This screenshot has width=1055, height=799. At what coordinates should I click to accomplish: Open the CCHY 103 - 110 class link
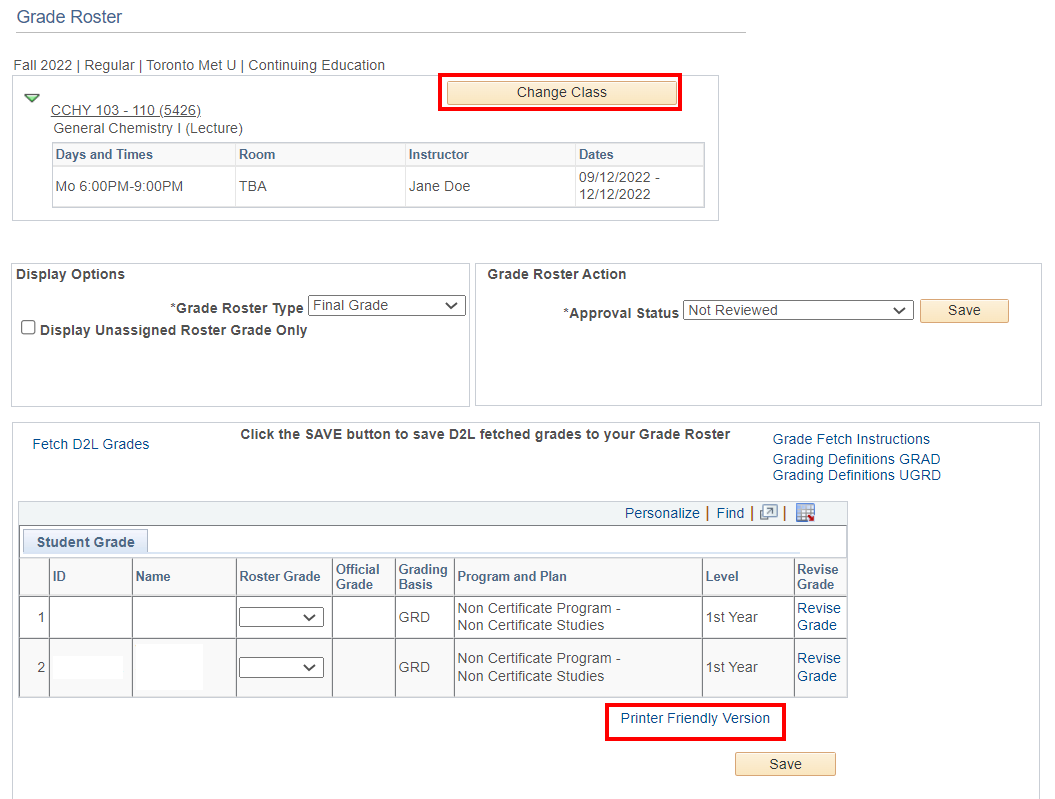pyautogui.click(x=126, y=110)
